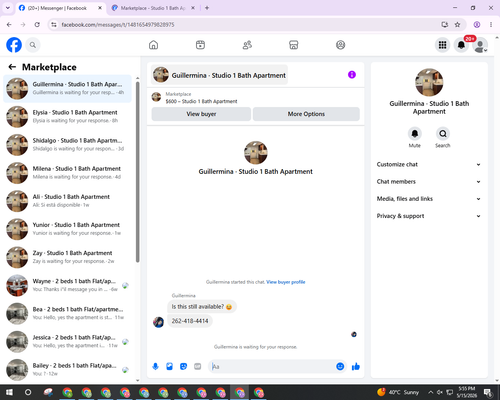Go to Home feed icon

153,45
